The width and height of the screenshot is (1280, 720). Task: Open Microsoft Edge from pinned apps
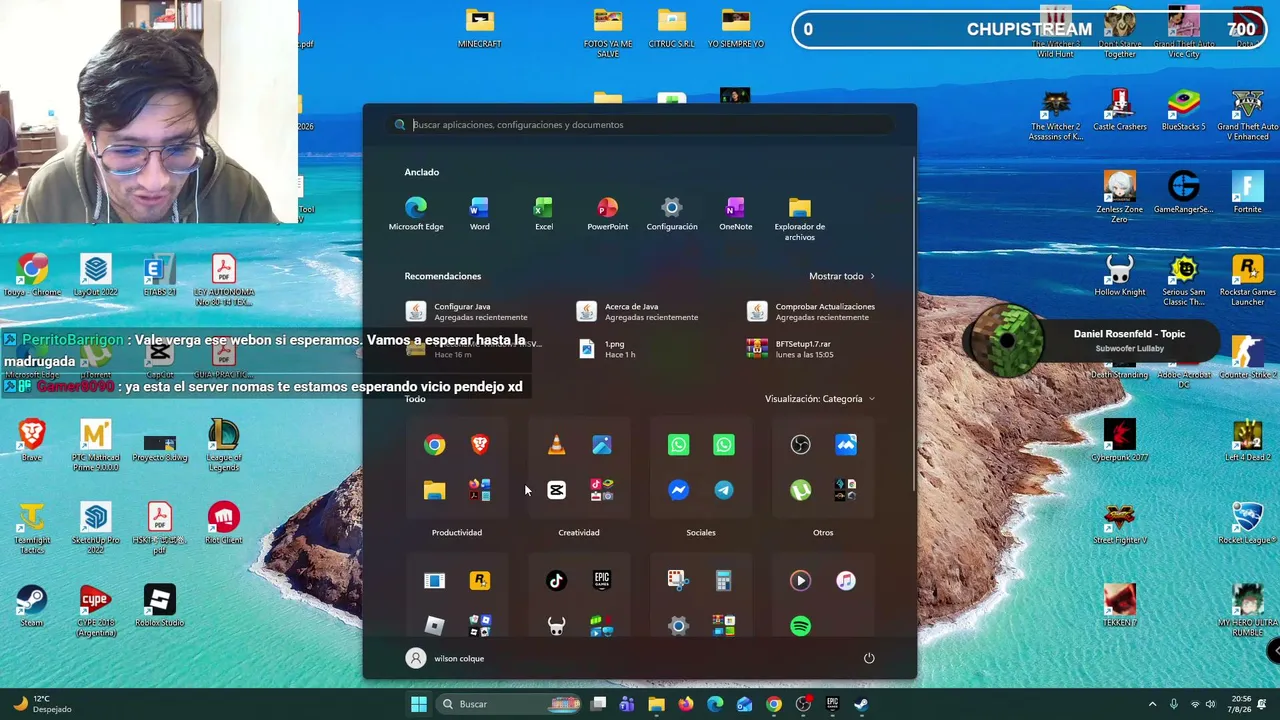416,214
